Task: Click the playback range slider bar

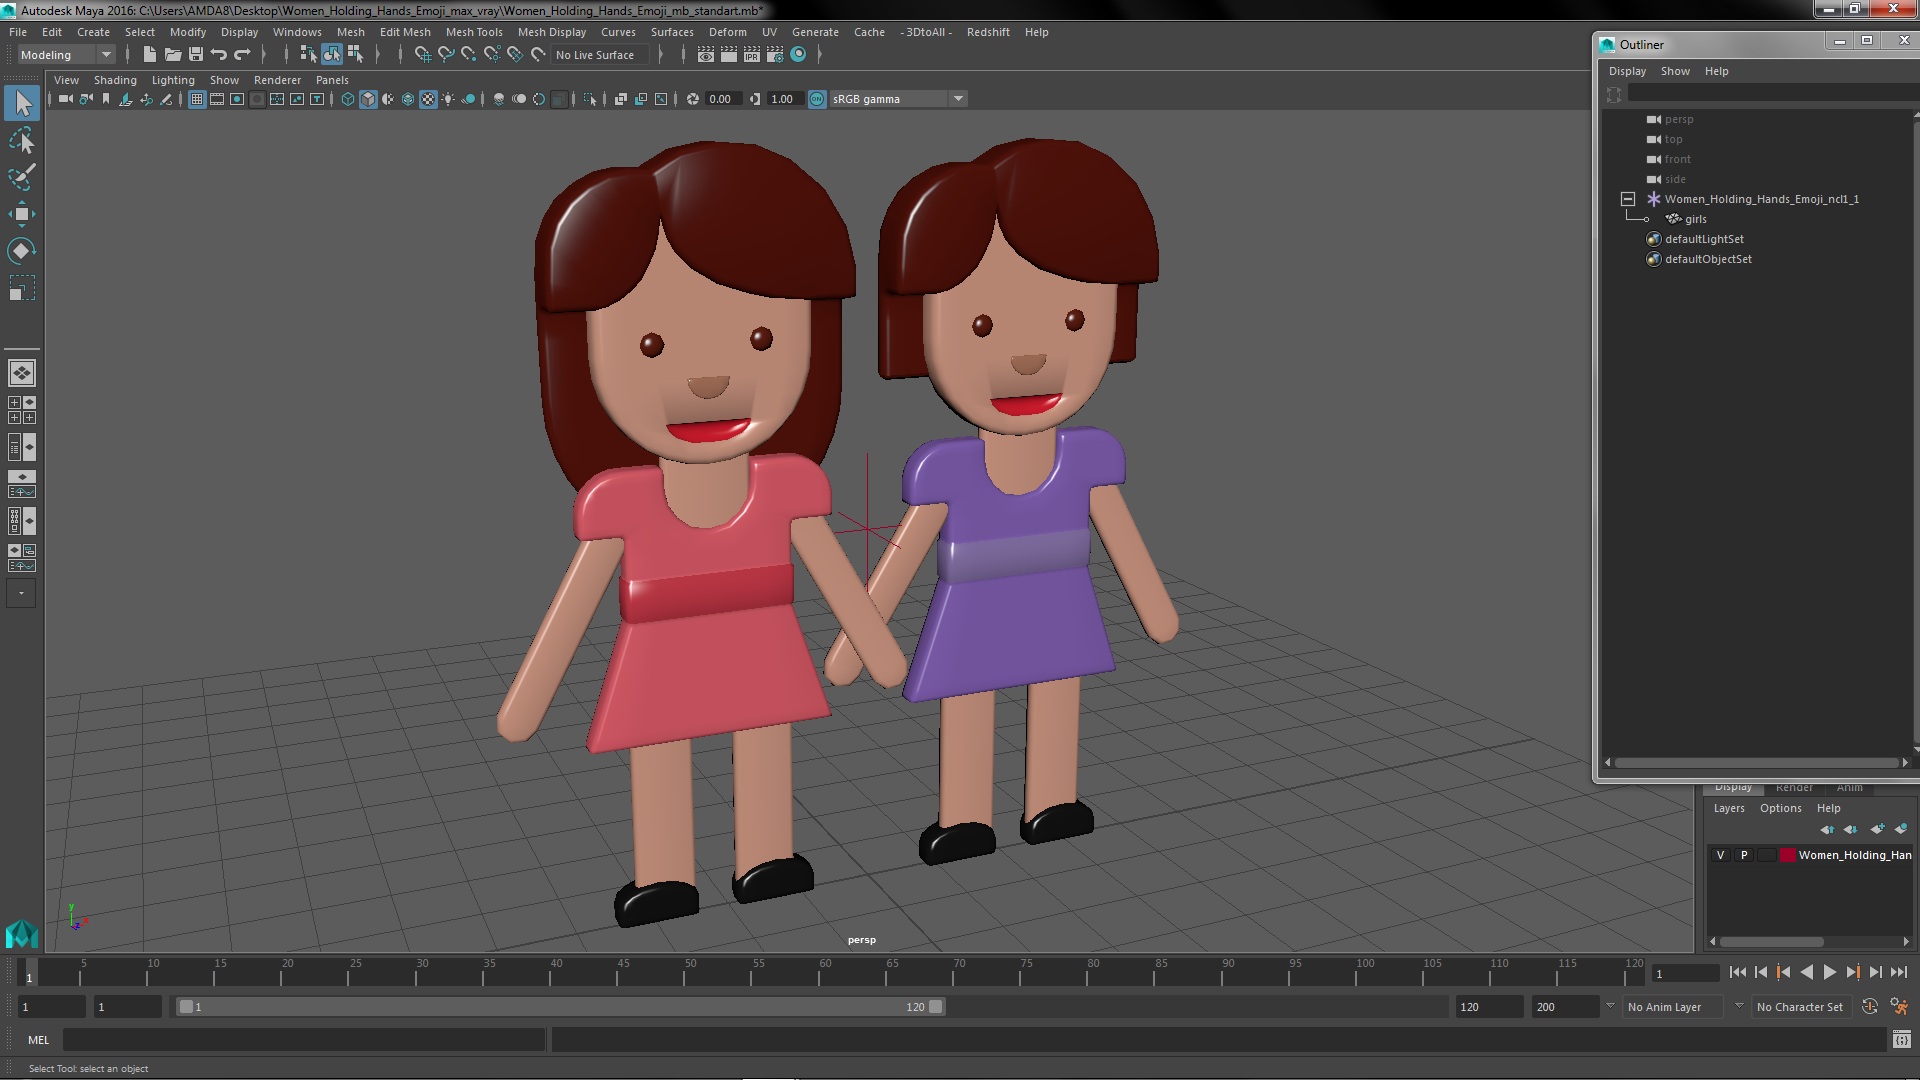Action: [560, 1007]
